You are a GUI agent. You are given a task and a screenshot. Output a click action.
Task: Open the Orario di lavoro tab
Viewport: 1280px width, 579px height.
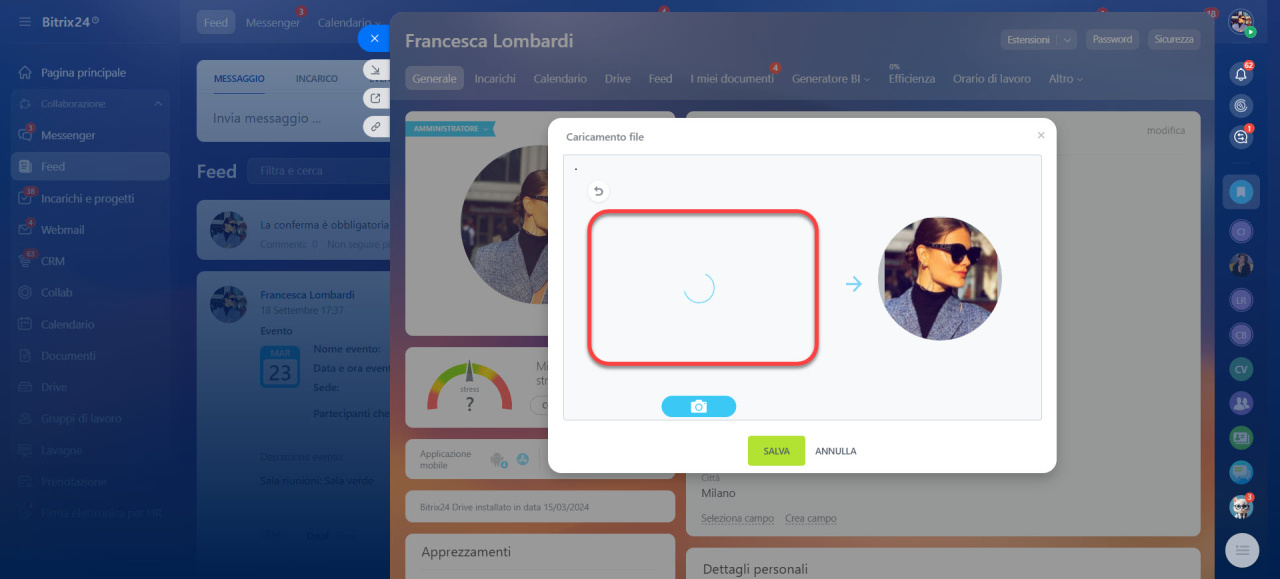(991, 79)
